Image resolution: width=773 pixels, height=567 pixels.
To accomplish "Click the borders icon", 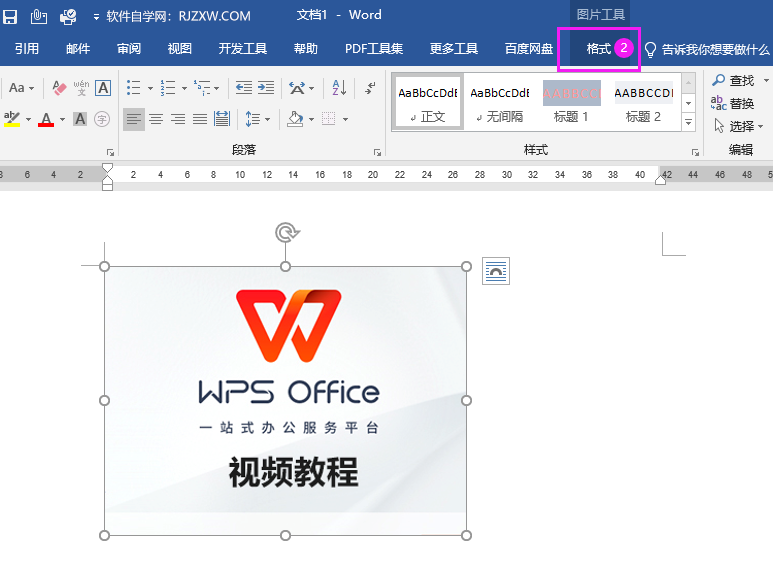I will coord(329,119).
